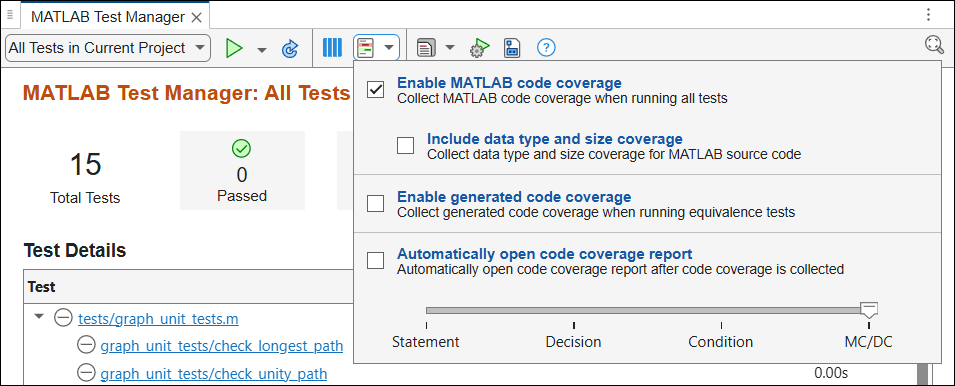Close the MATLAB Test Manager tab

coord(196,18)
